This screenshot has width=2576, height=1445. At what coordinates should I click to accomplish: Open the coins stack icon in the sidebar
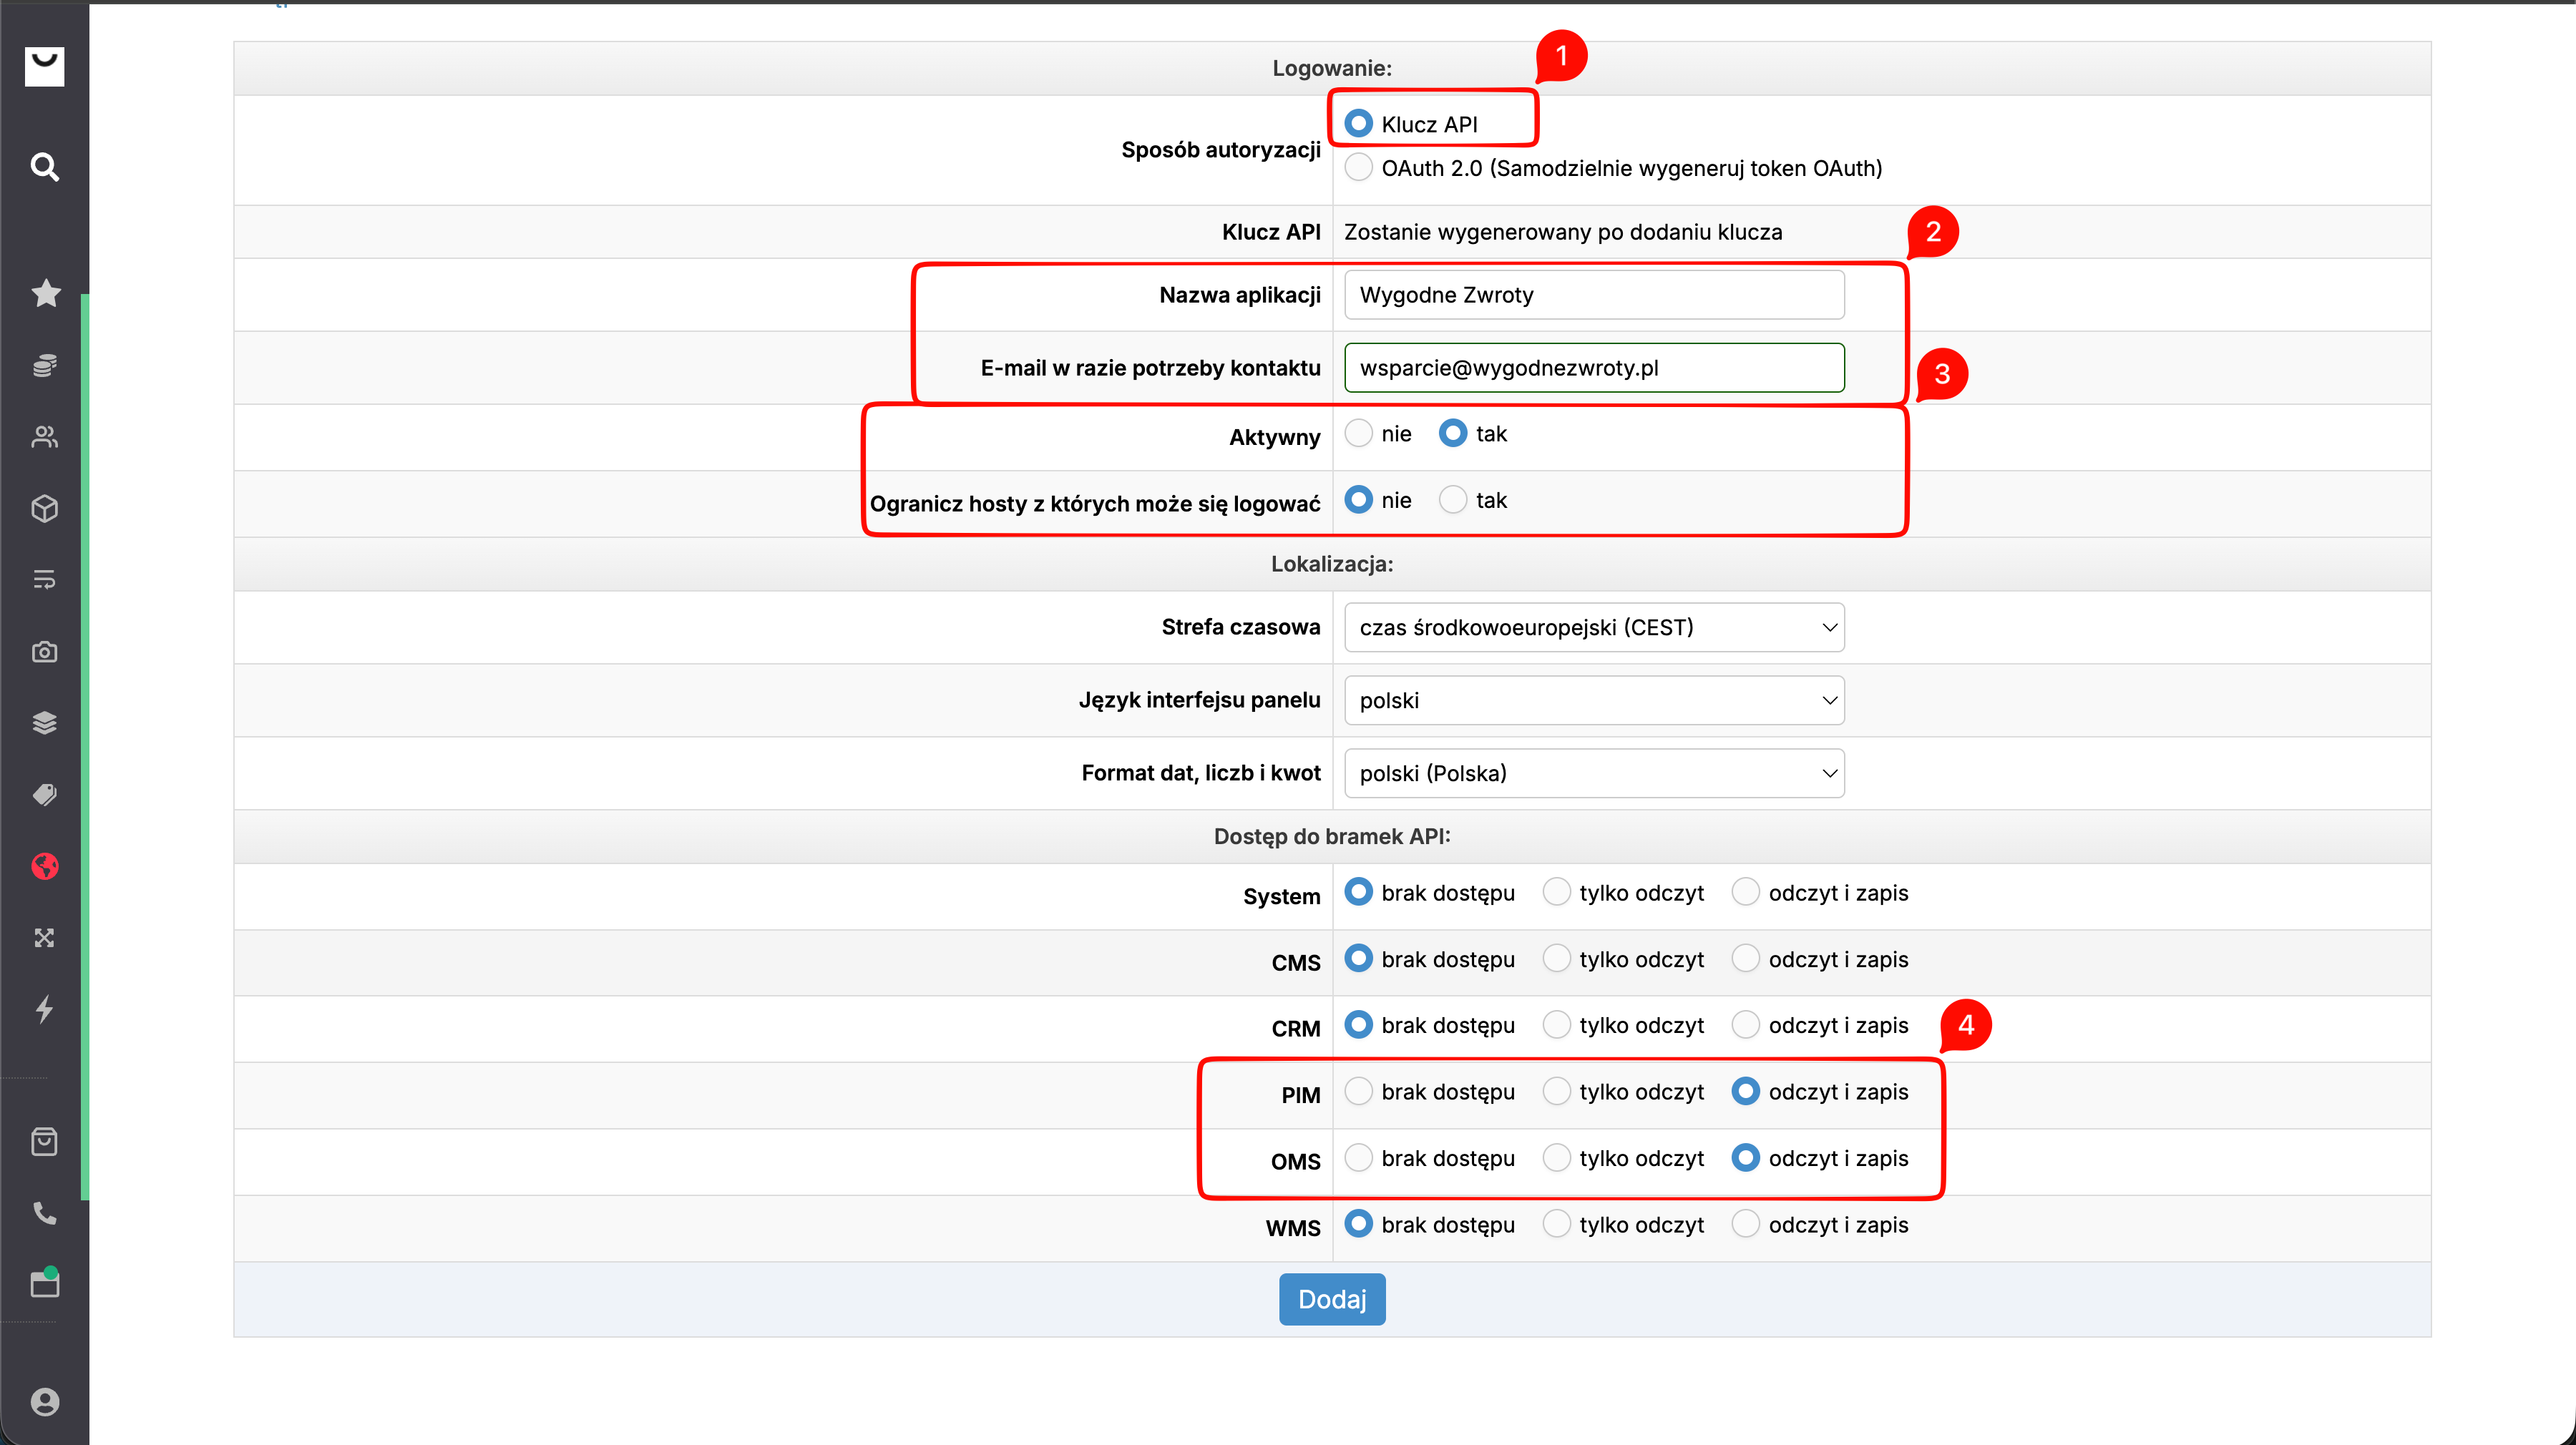(44, 365)
